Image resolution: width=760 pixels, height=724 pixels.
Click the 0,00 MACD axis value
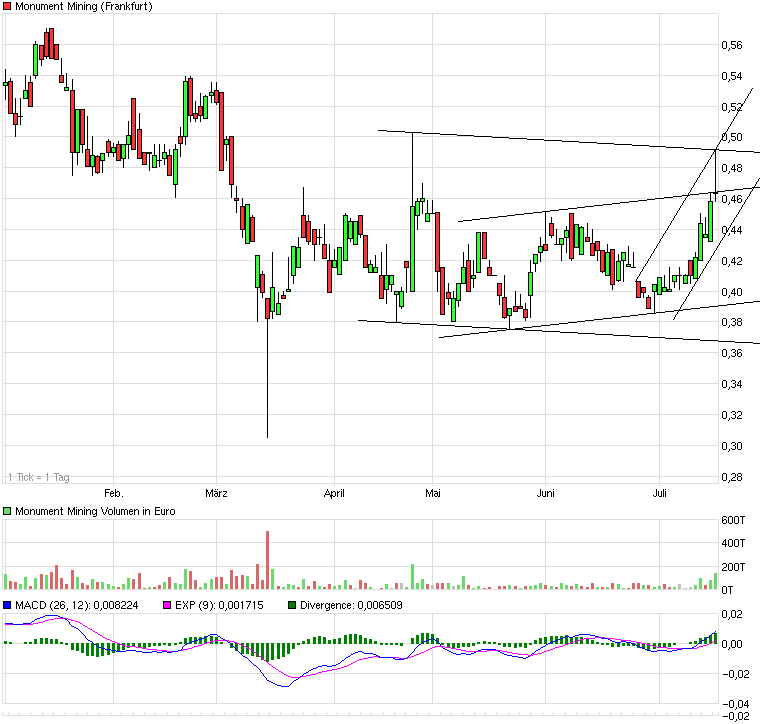(x=732, y=644)
